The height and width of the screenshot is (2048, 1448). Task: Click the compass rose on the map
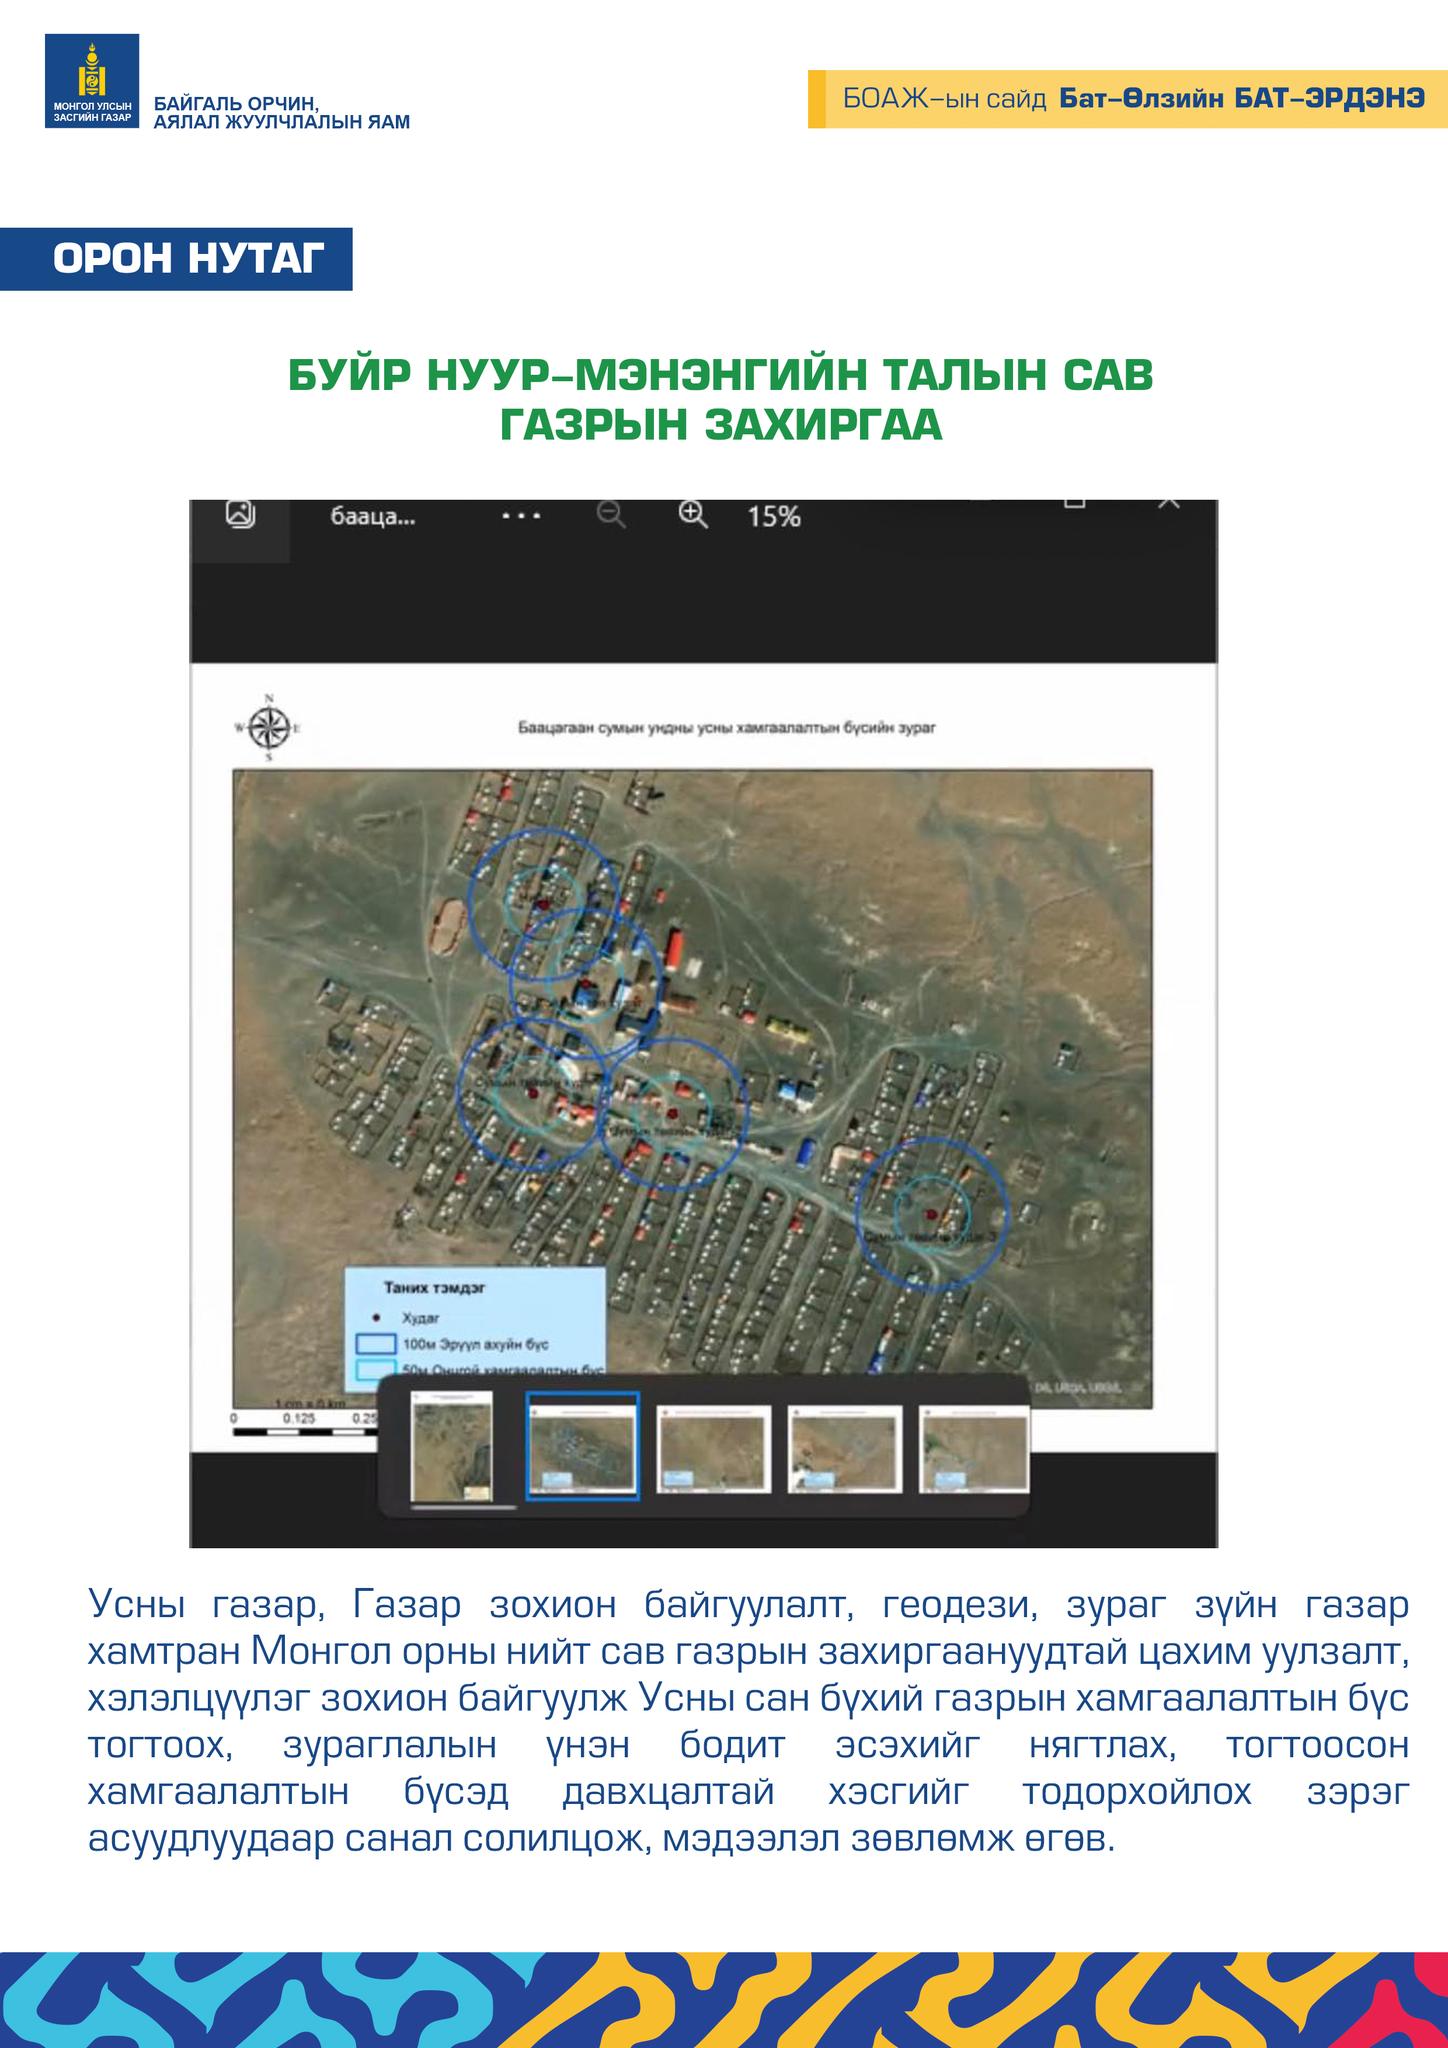coord(268,728)
